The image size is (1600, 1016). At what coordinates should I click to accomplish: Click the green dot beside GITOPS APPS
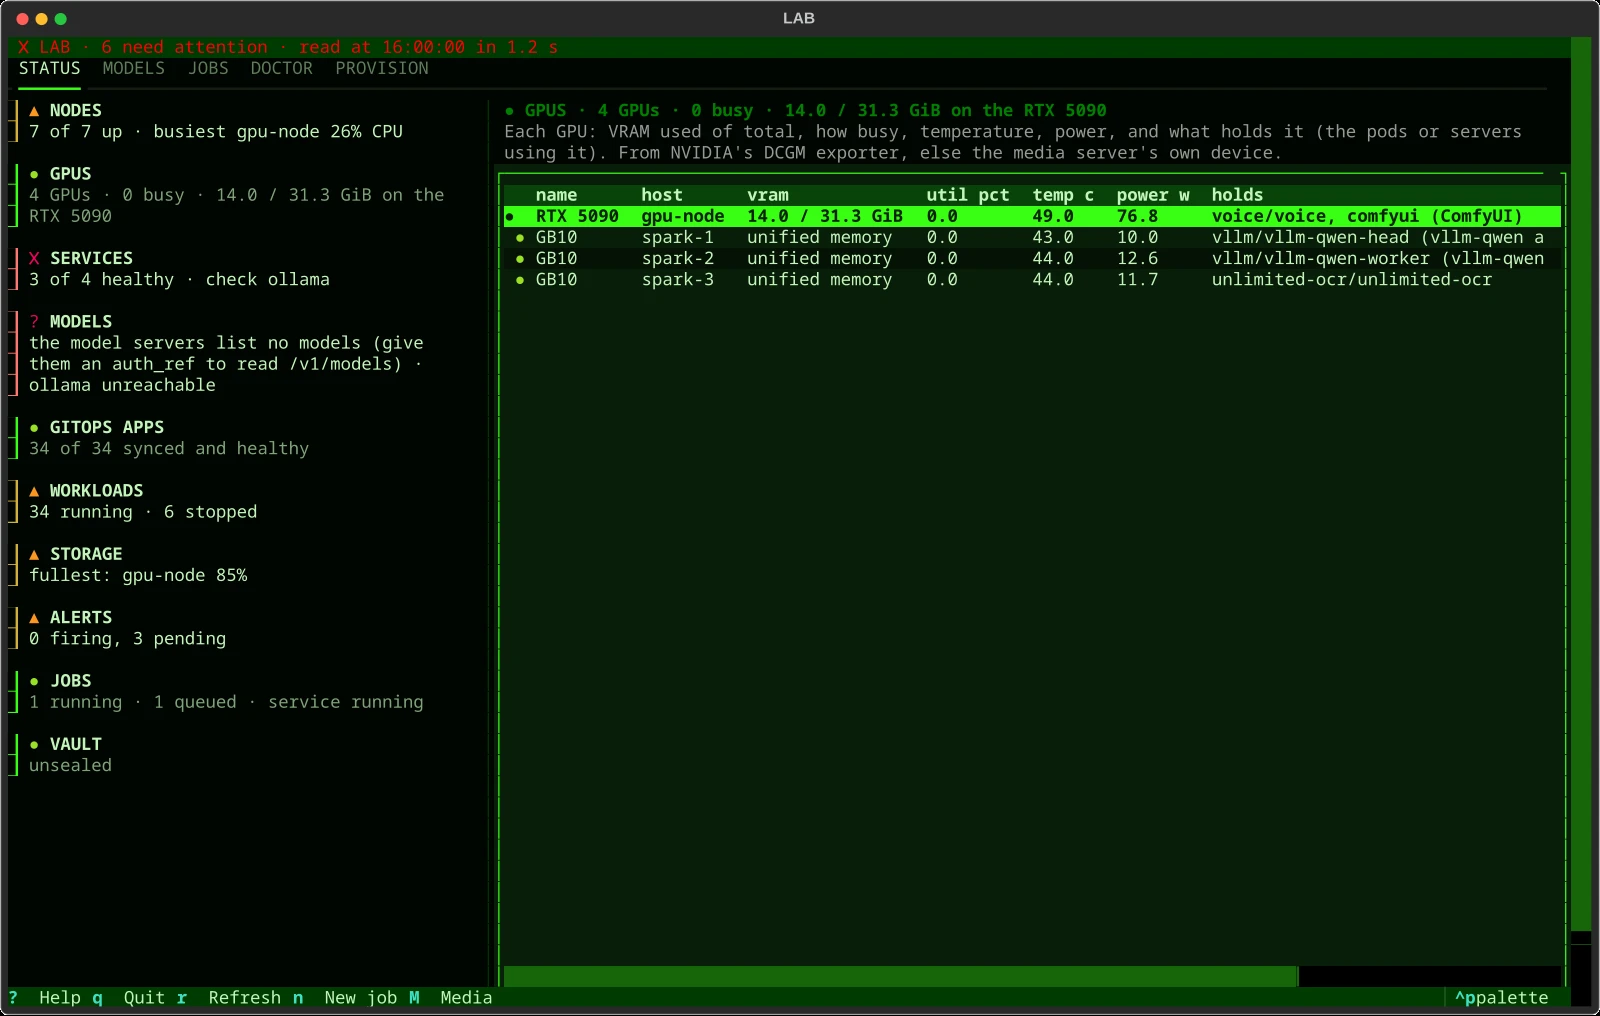tap(34, 428)
